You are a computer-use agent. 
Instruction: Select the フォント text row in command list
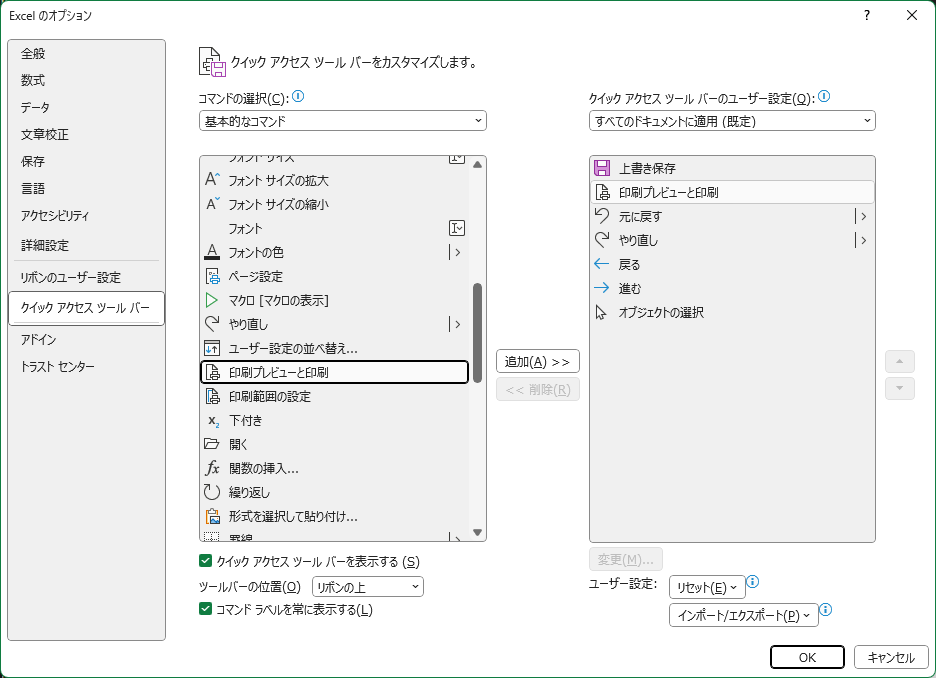(x=334, y=228)
